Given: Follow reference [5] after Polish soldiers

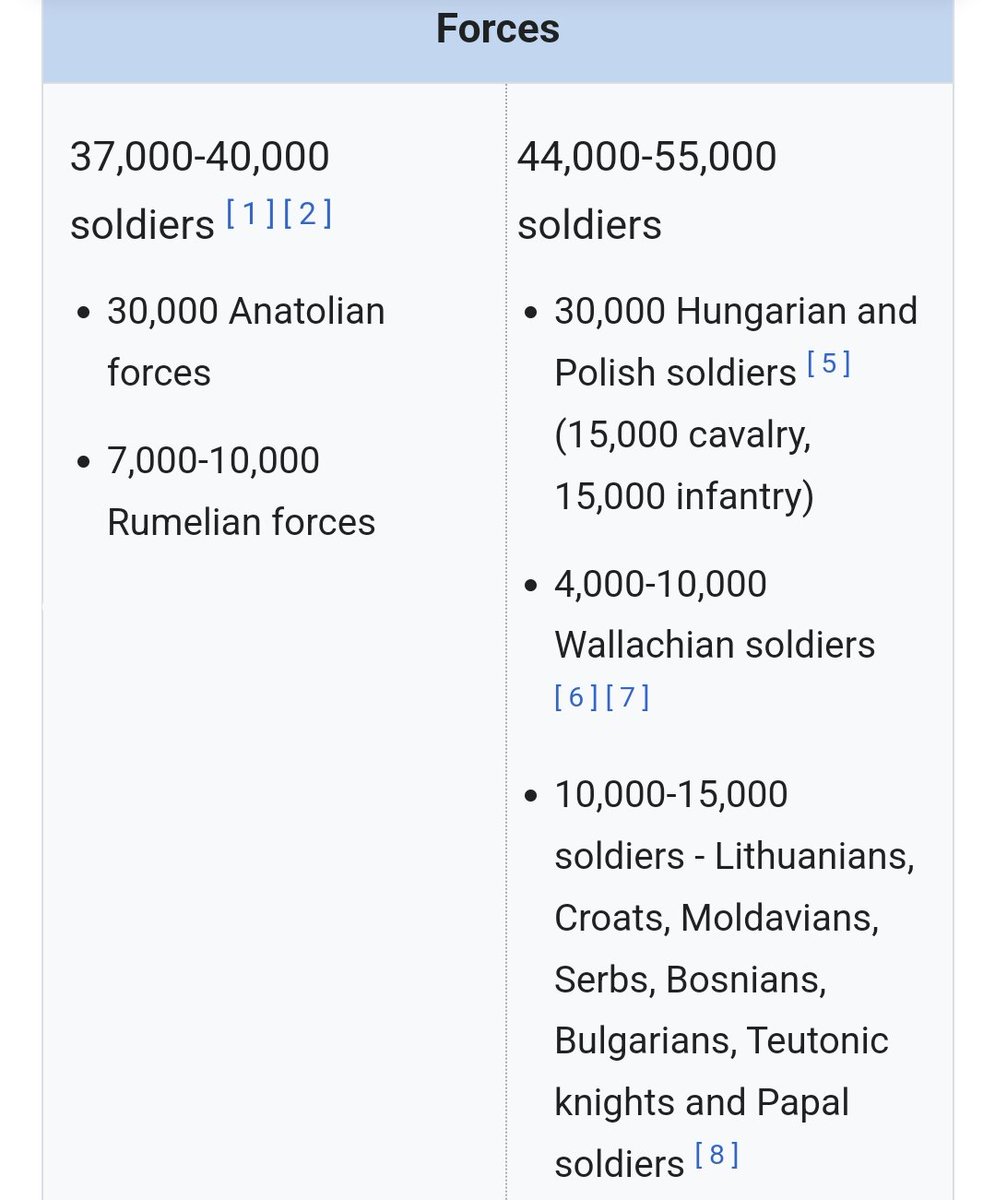Looking at the screenshot, I should point(828,364).
